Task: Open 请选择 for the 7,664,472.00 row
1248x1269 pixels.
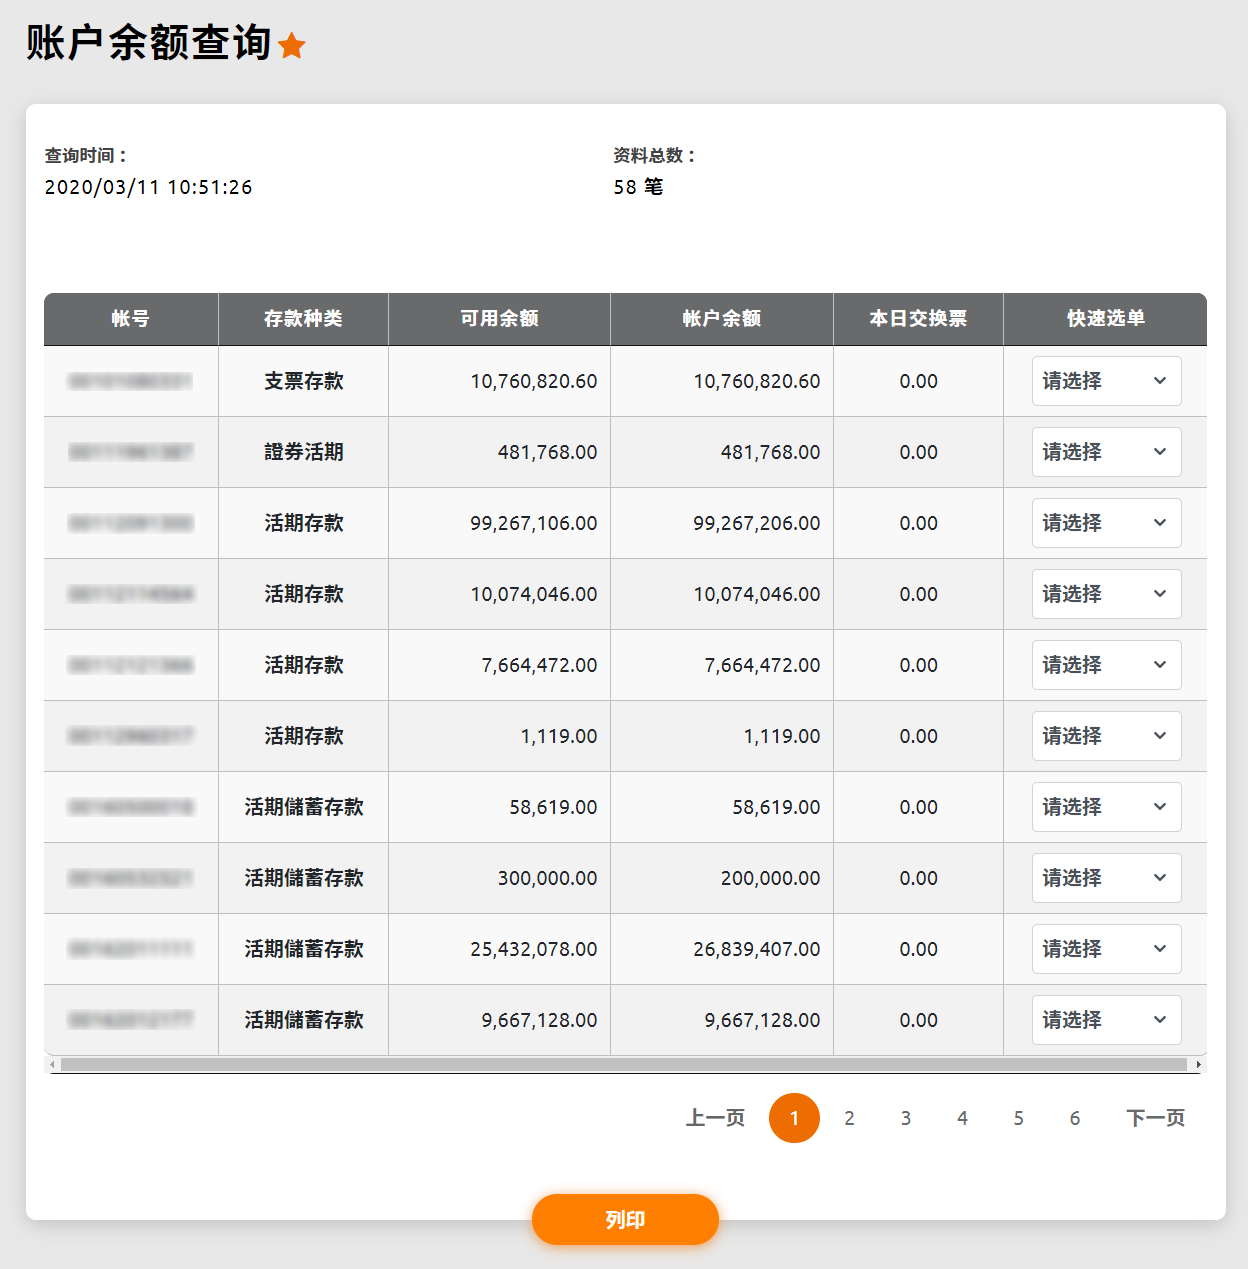Action: point(1106,665)
